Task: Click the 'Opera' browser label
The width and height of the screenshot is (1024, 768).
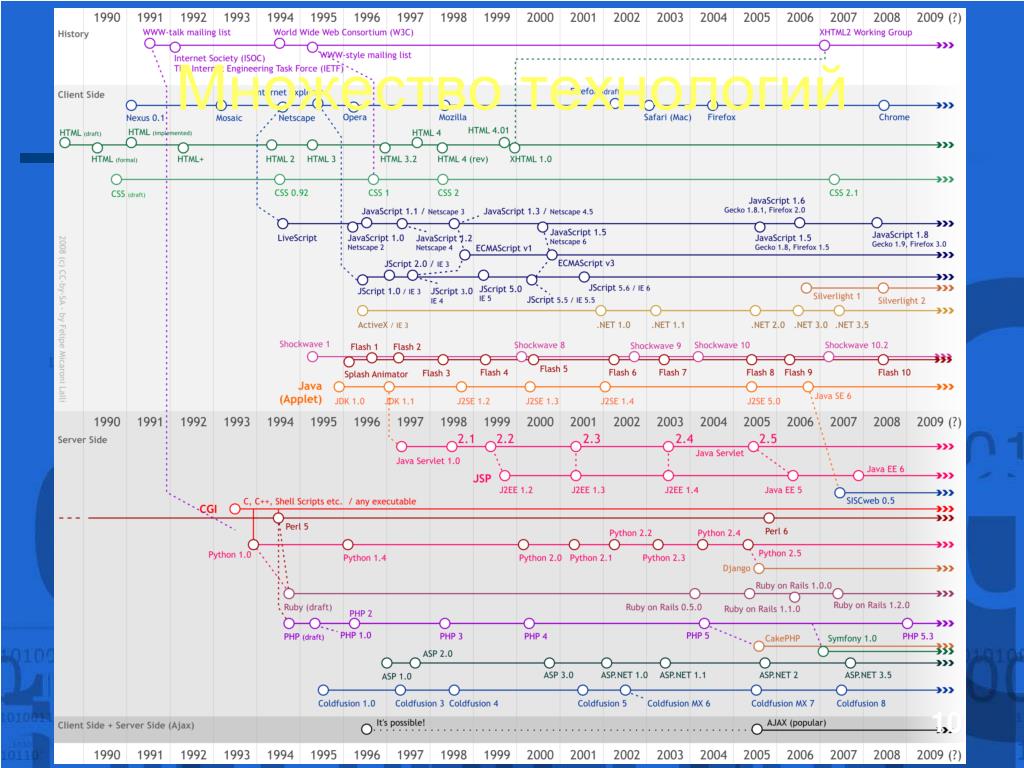Action: pyautogui.click(x=355, y=118)
